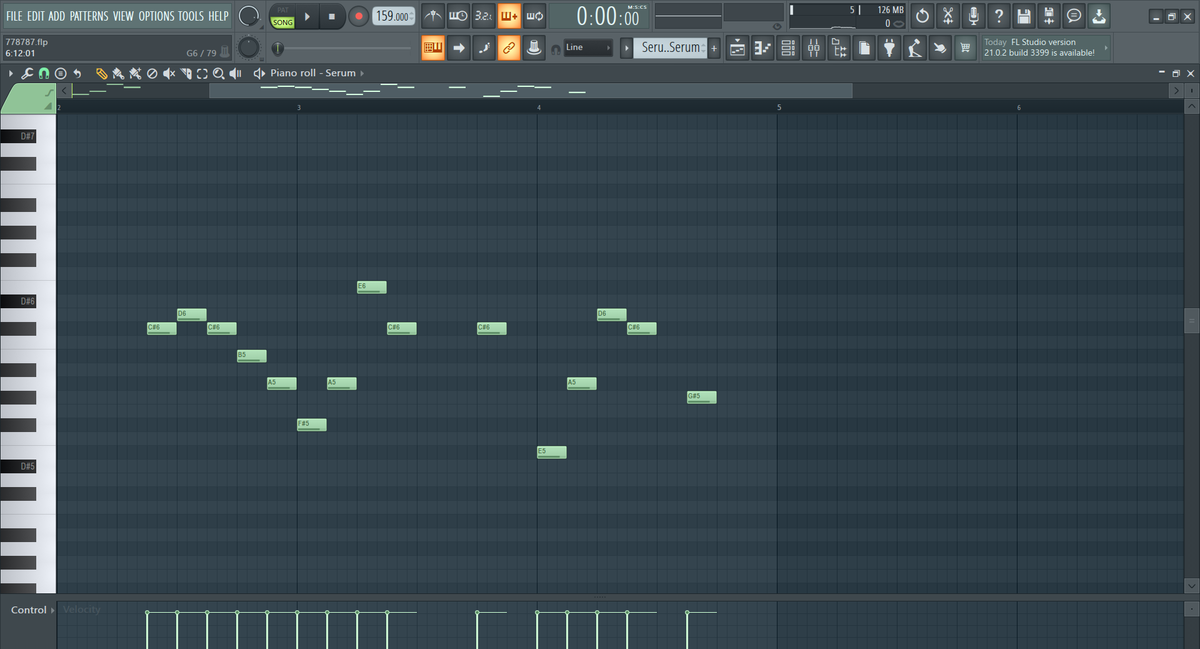Expand target channel arrow after Piano roll - Serum
Screen dimensions: 1200x649
tap(361, 73)
